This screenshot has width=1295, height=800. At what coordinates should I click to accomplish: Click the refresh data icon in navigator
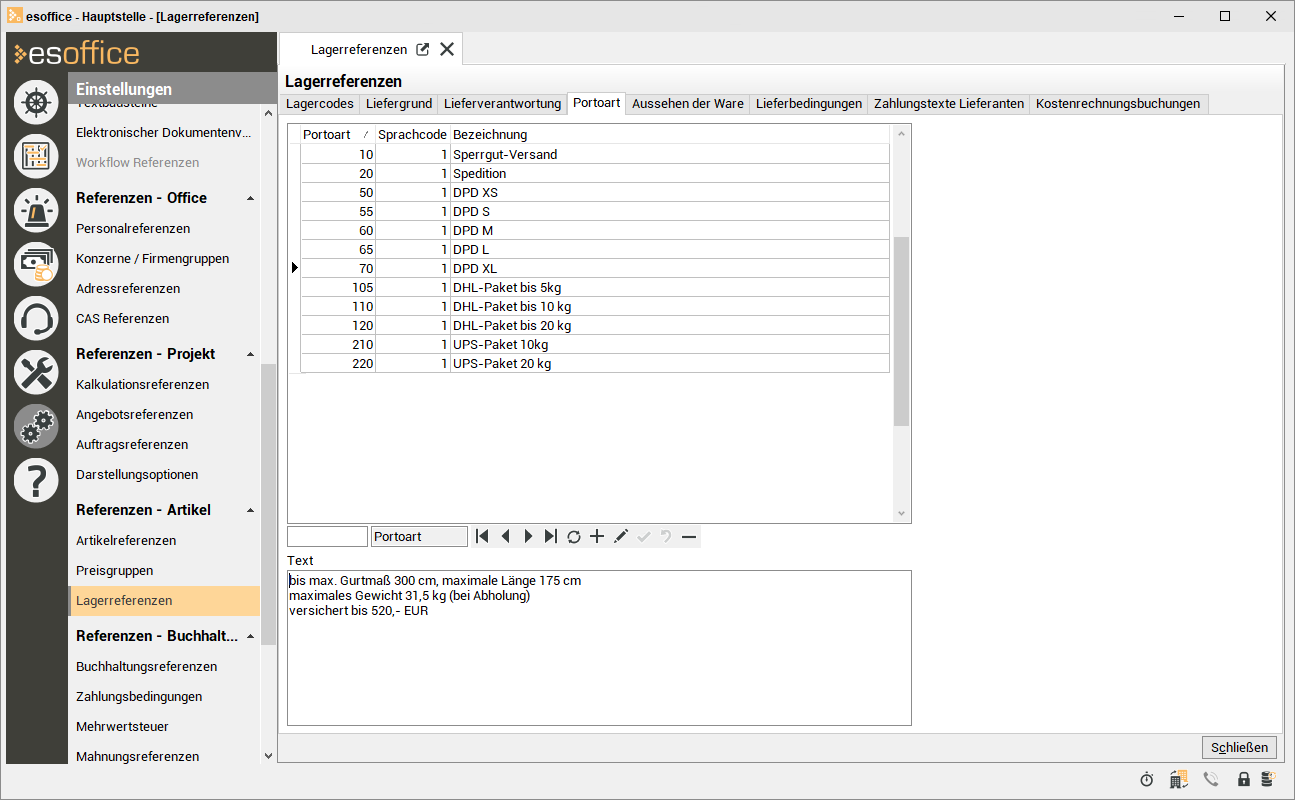click(574, 537)
